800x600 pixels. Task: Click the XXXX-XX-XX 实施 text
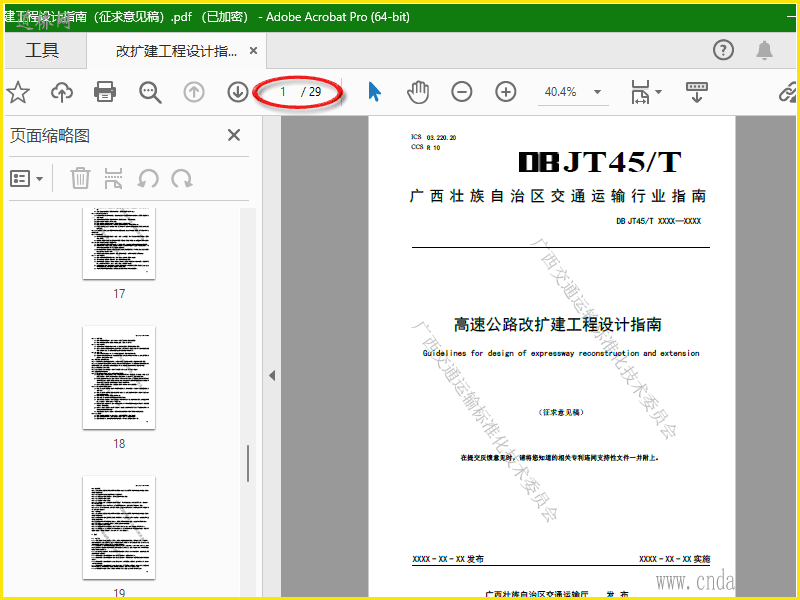[x=674, y=559]
